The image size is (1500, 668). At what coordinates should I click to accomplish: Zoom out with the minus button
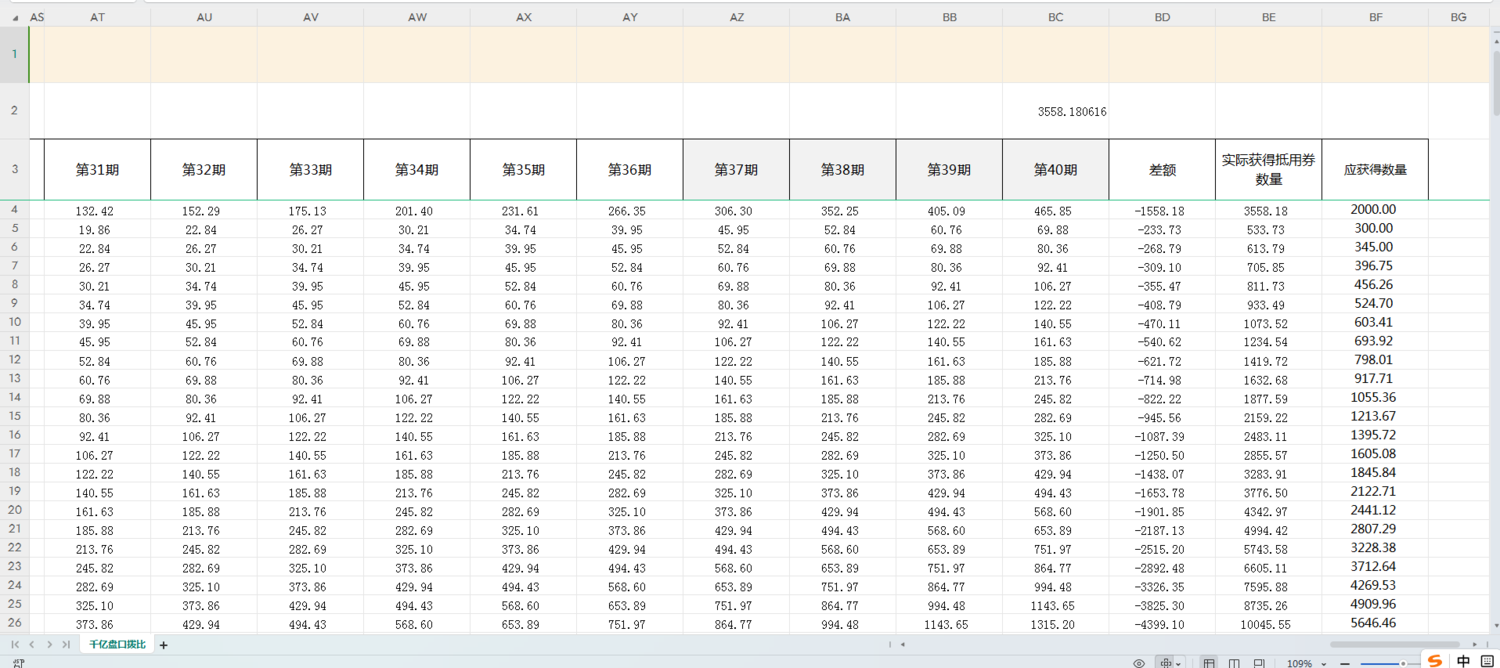tap(1345, 663)
